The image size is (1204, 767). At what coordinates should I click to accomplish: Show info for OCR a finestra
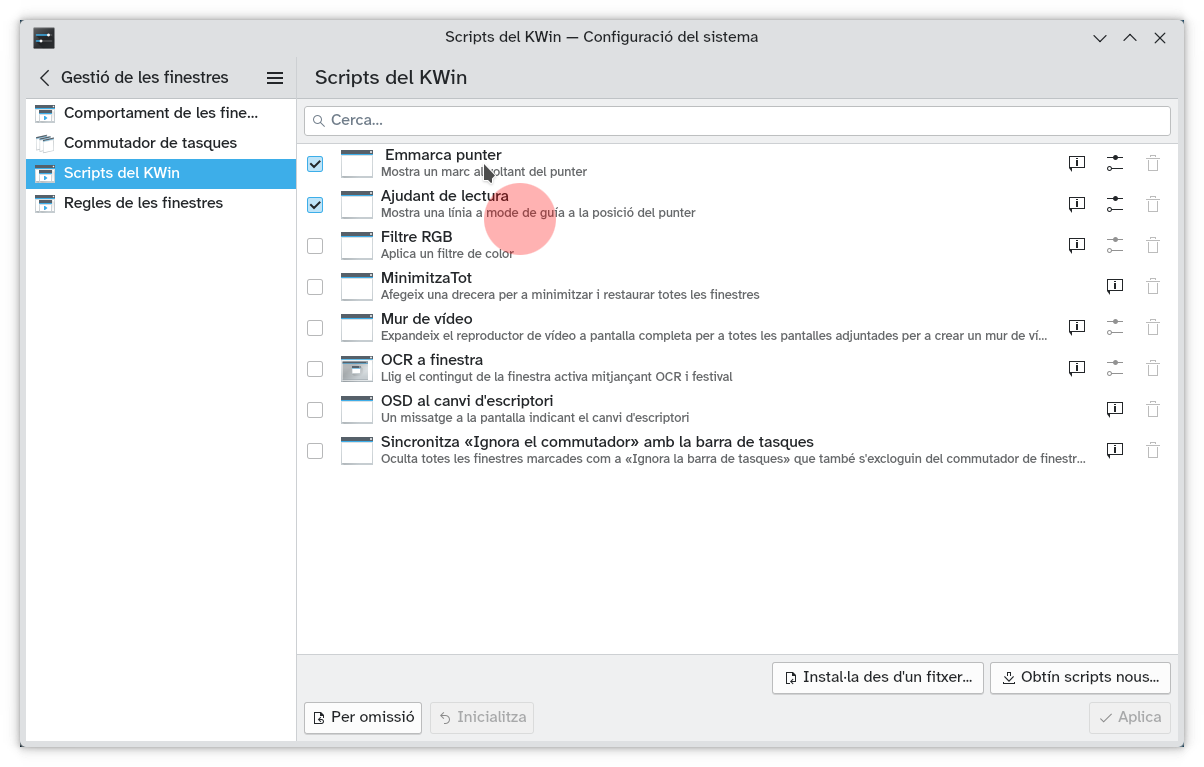[x=1077, y=368]
